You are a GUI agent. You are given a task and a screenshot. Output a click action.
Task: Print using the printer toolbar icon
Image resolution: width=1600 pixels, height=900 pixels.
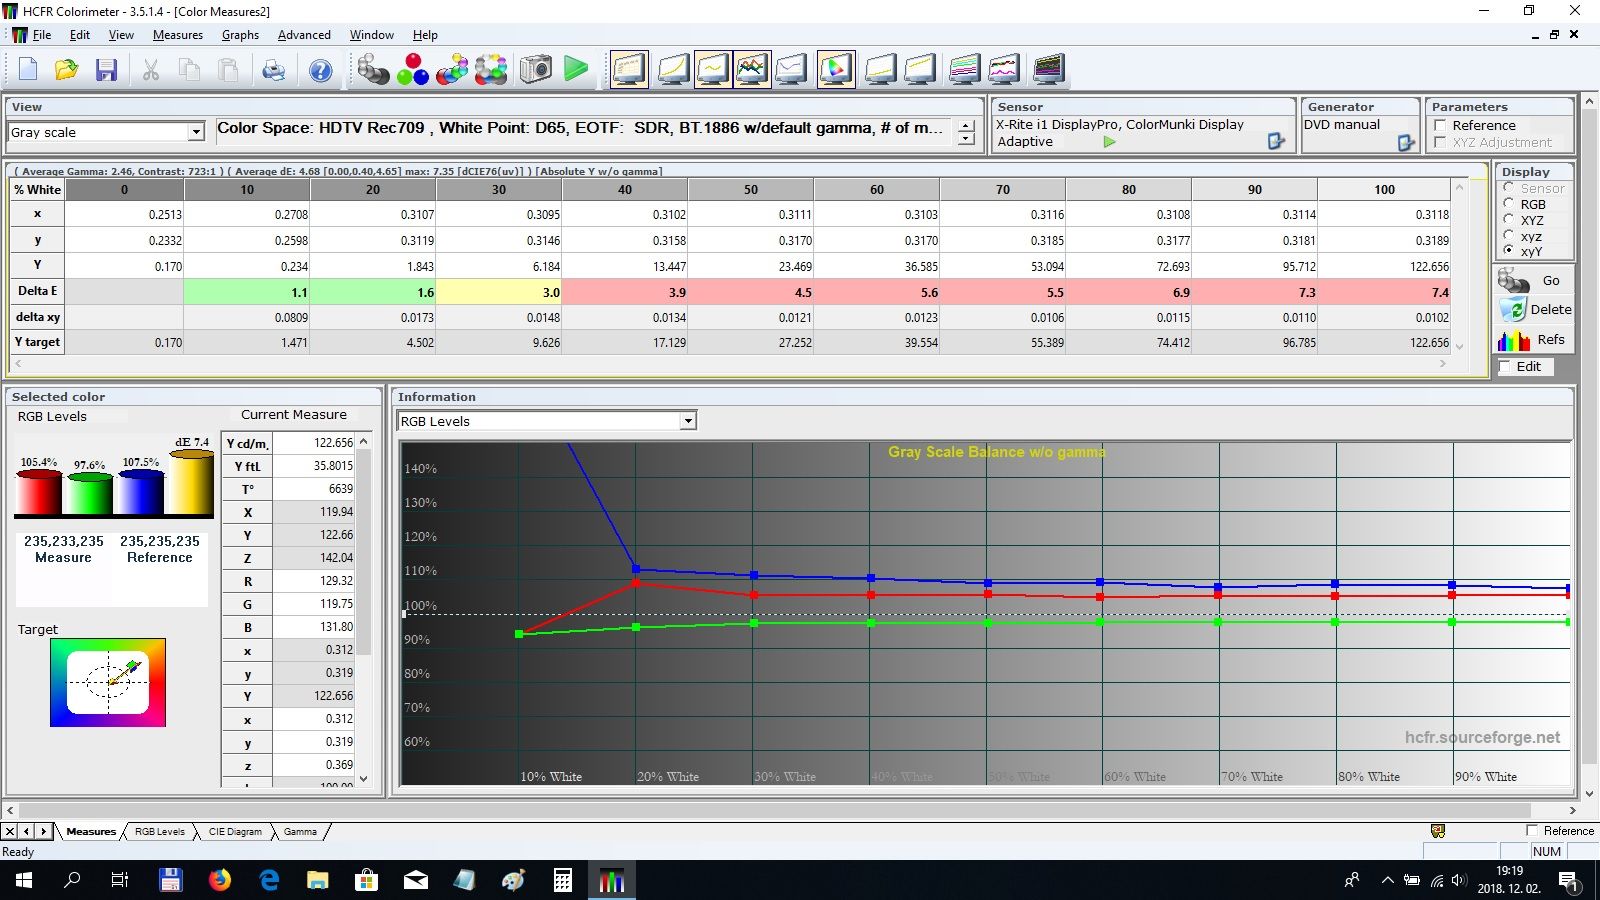click(x=273, y=70)
